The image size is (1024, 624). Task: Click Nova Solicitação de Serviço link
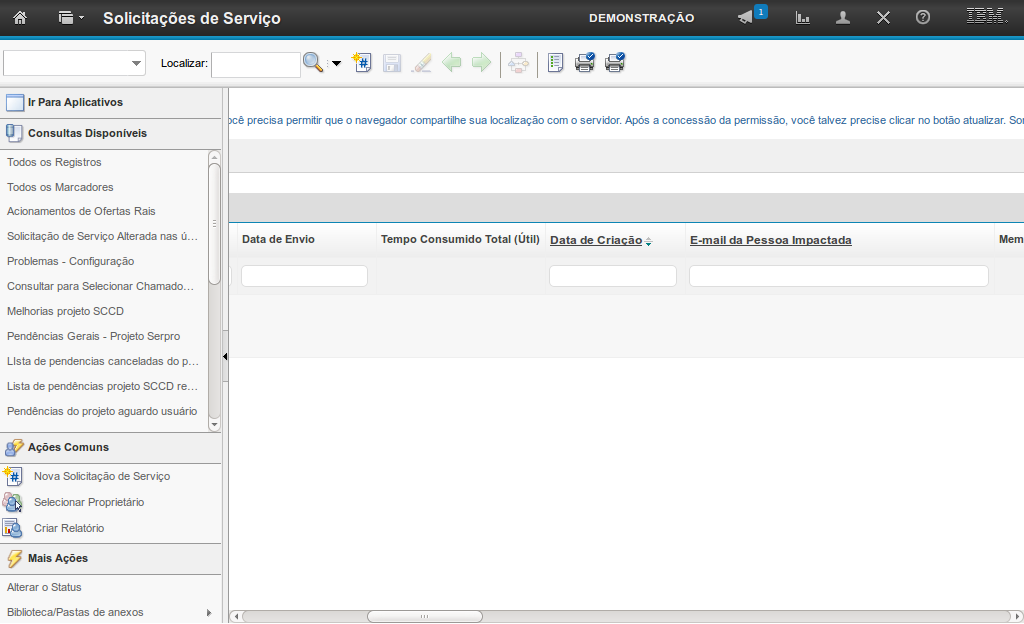coord(101,476)
